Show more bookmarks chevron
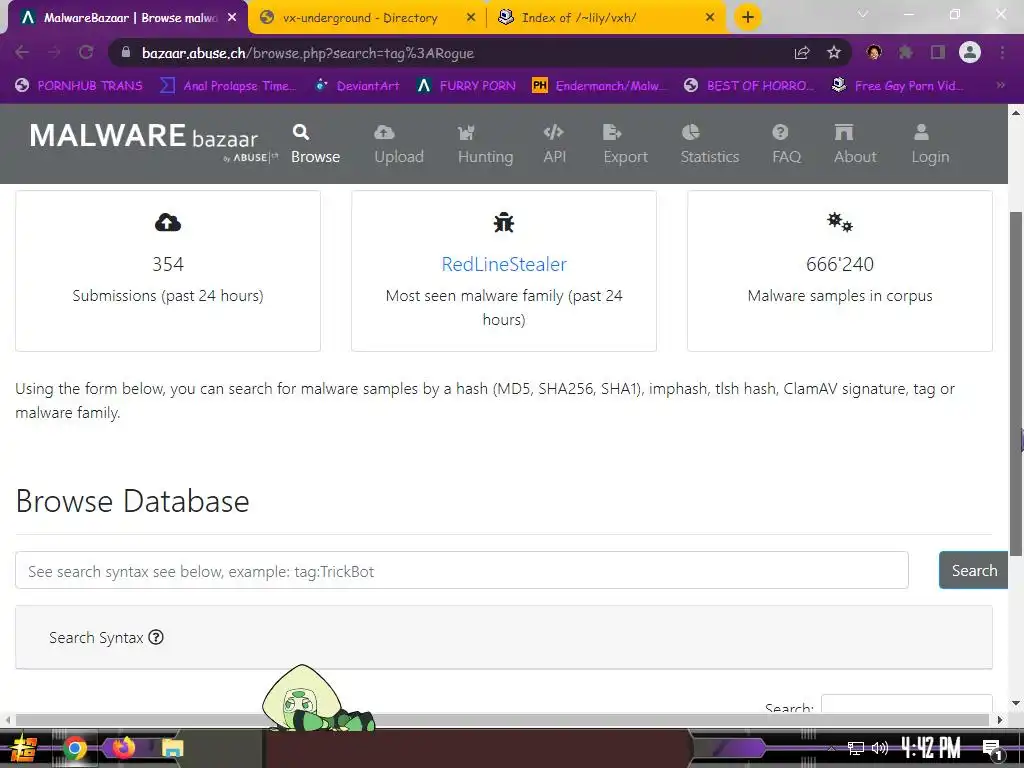1024x768 pixels. tap(1000, 85)
